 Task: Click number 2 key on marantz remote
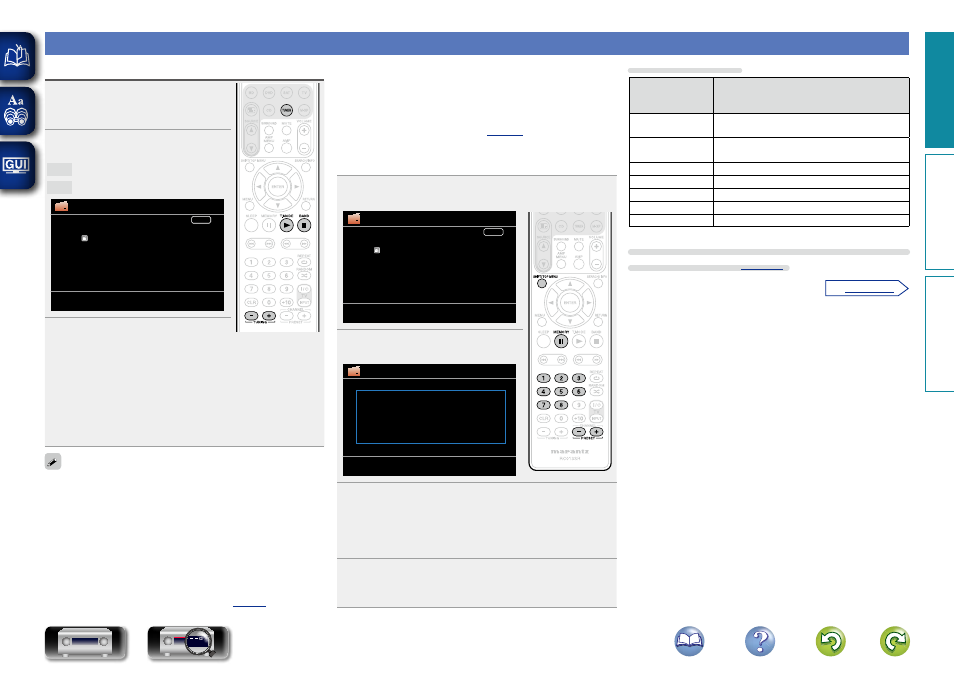(x=561, y=378)
